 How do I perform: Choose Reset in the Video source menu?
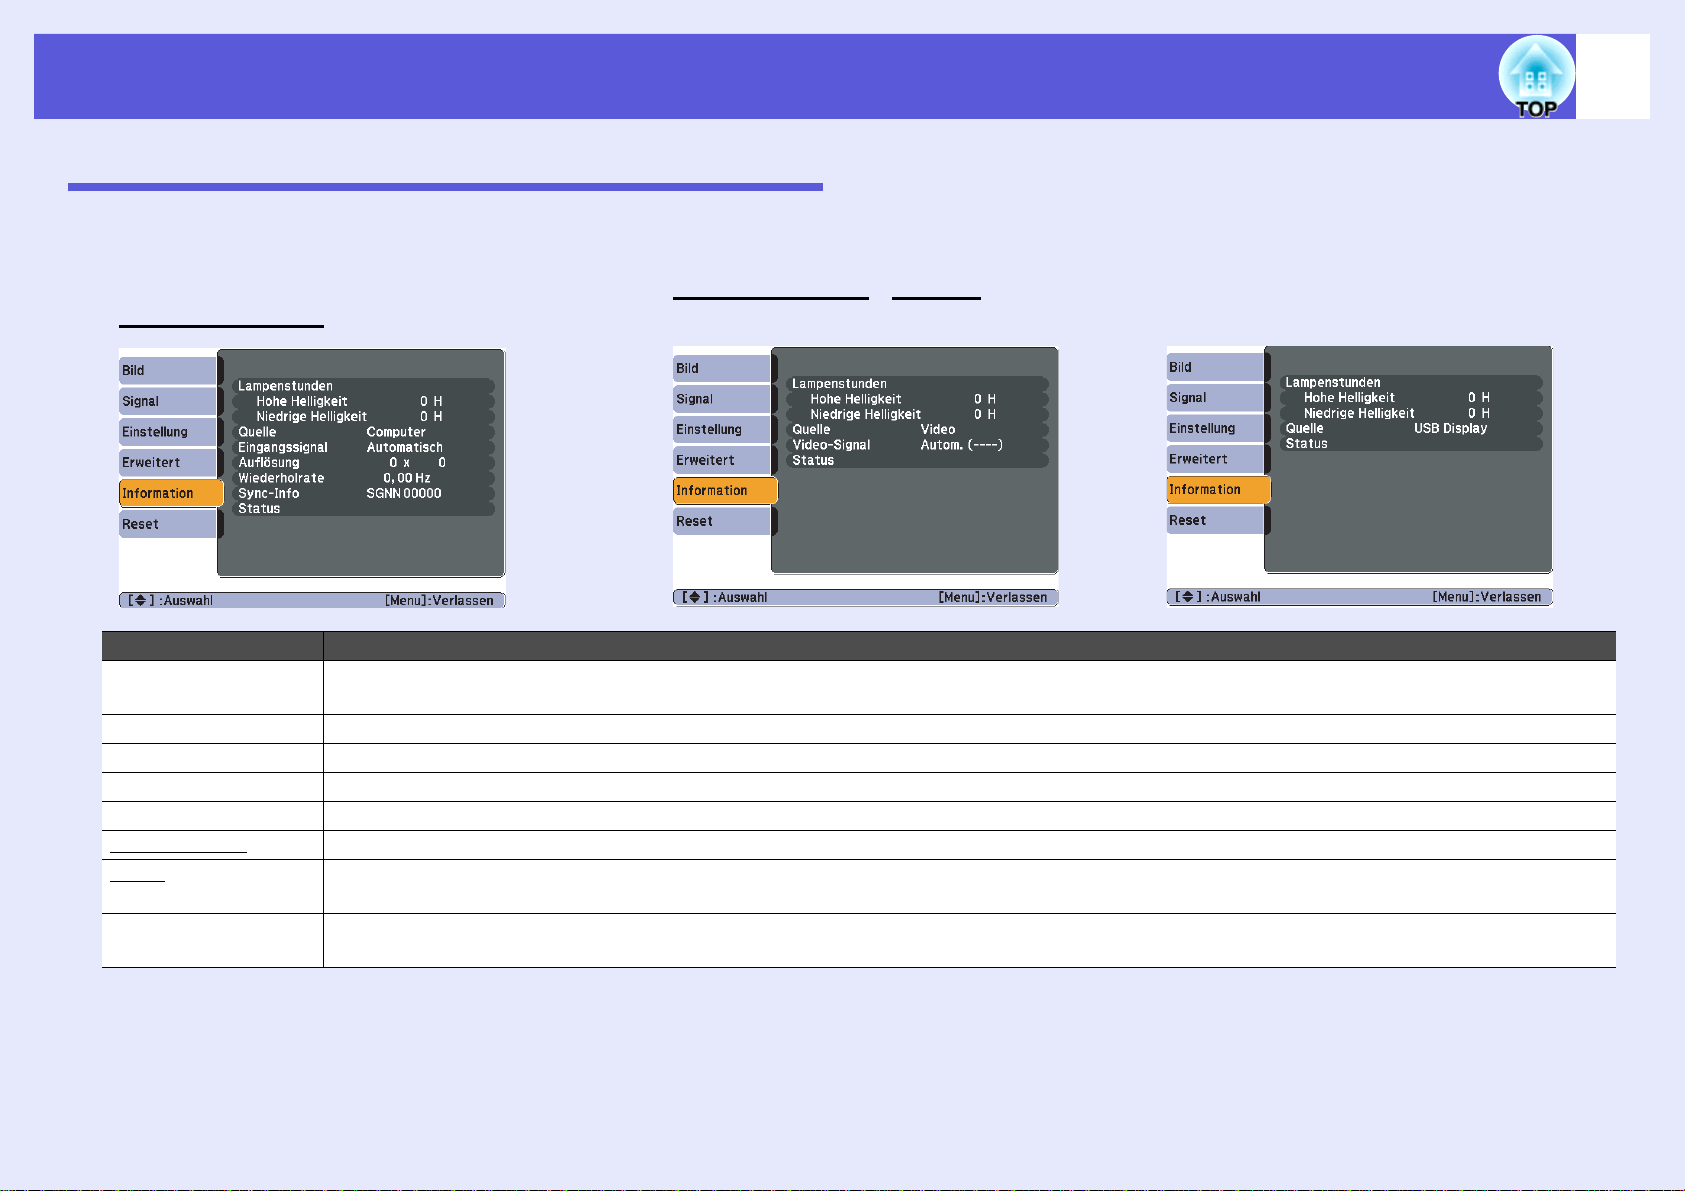722,521
